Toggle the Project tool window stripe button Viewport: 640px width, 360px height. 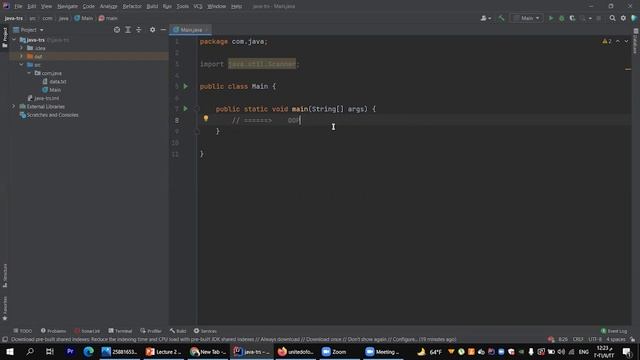click(x=5, y=38)
